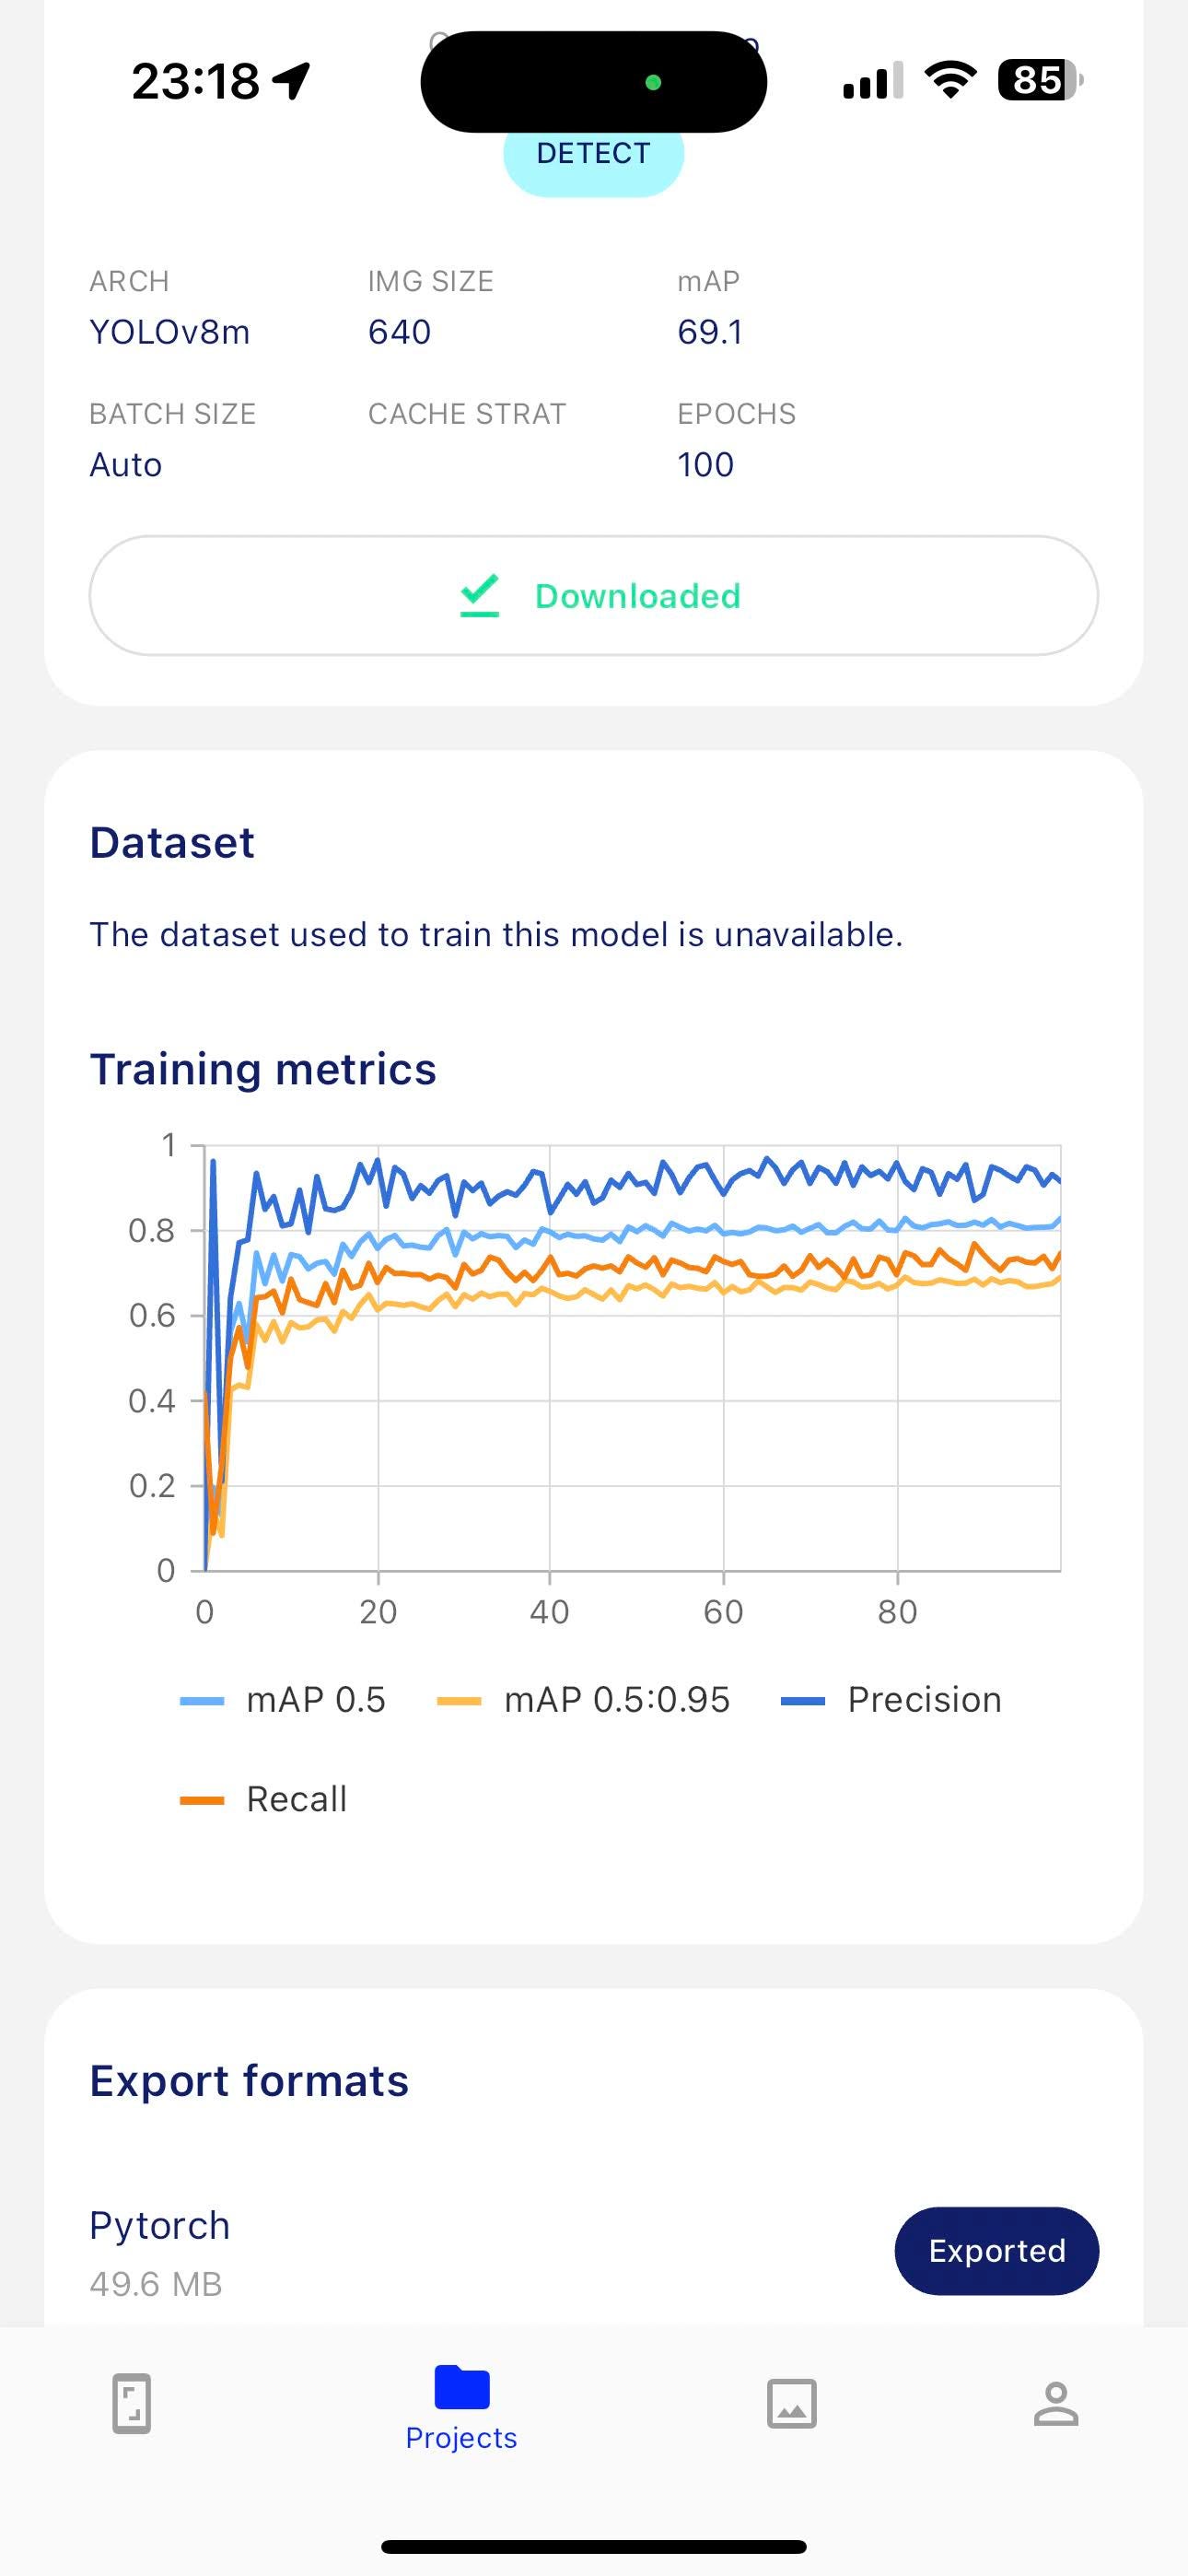Image resolution: width=1188 pixels, height=2576 pixels.
Task: Select the Pytorch export format row
Action: (594, 2251)
